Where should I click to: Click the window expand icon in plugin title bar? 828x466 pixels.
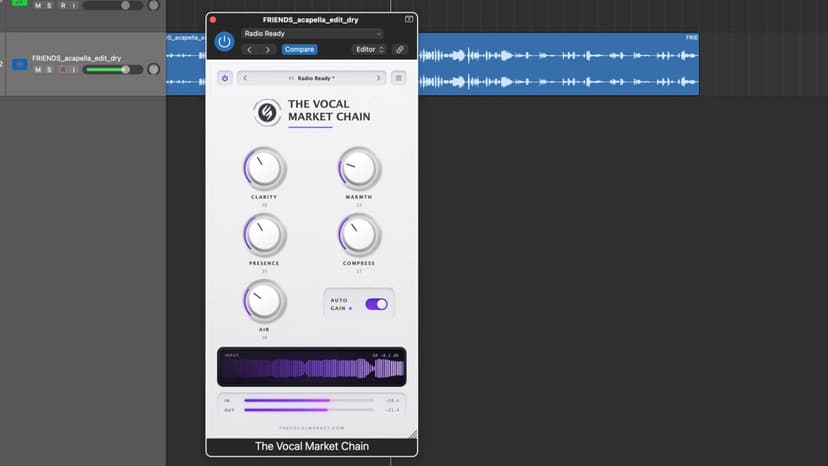pos(409,19)
